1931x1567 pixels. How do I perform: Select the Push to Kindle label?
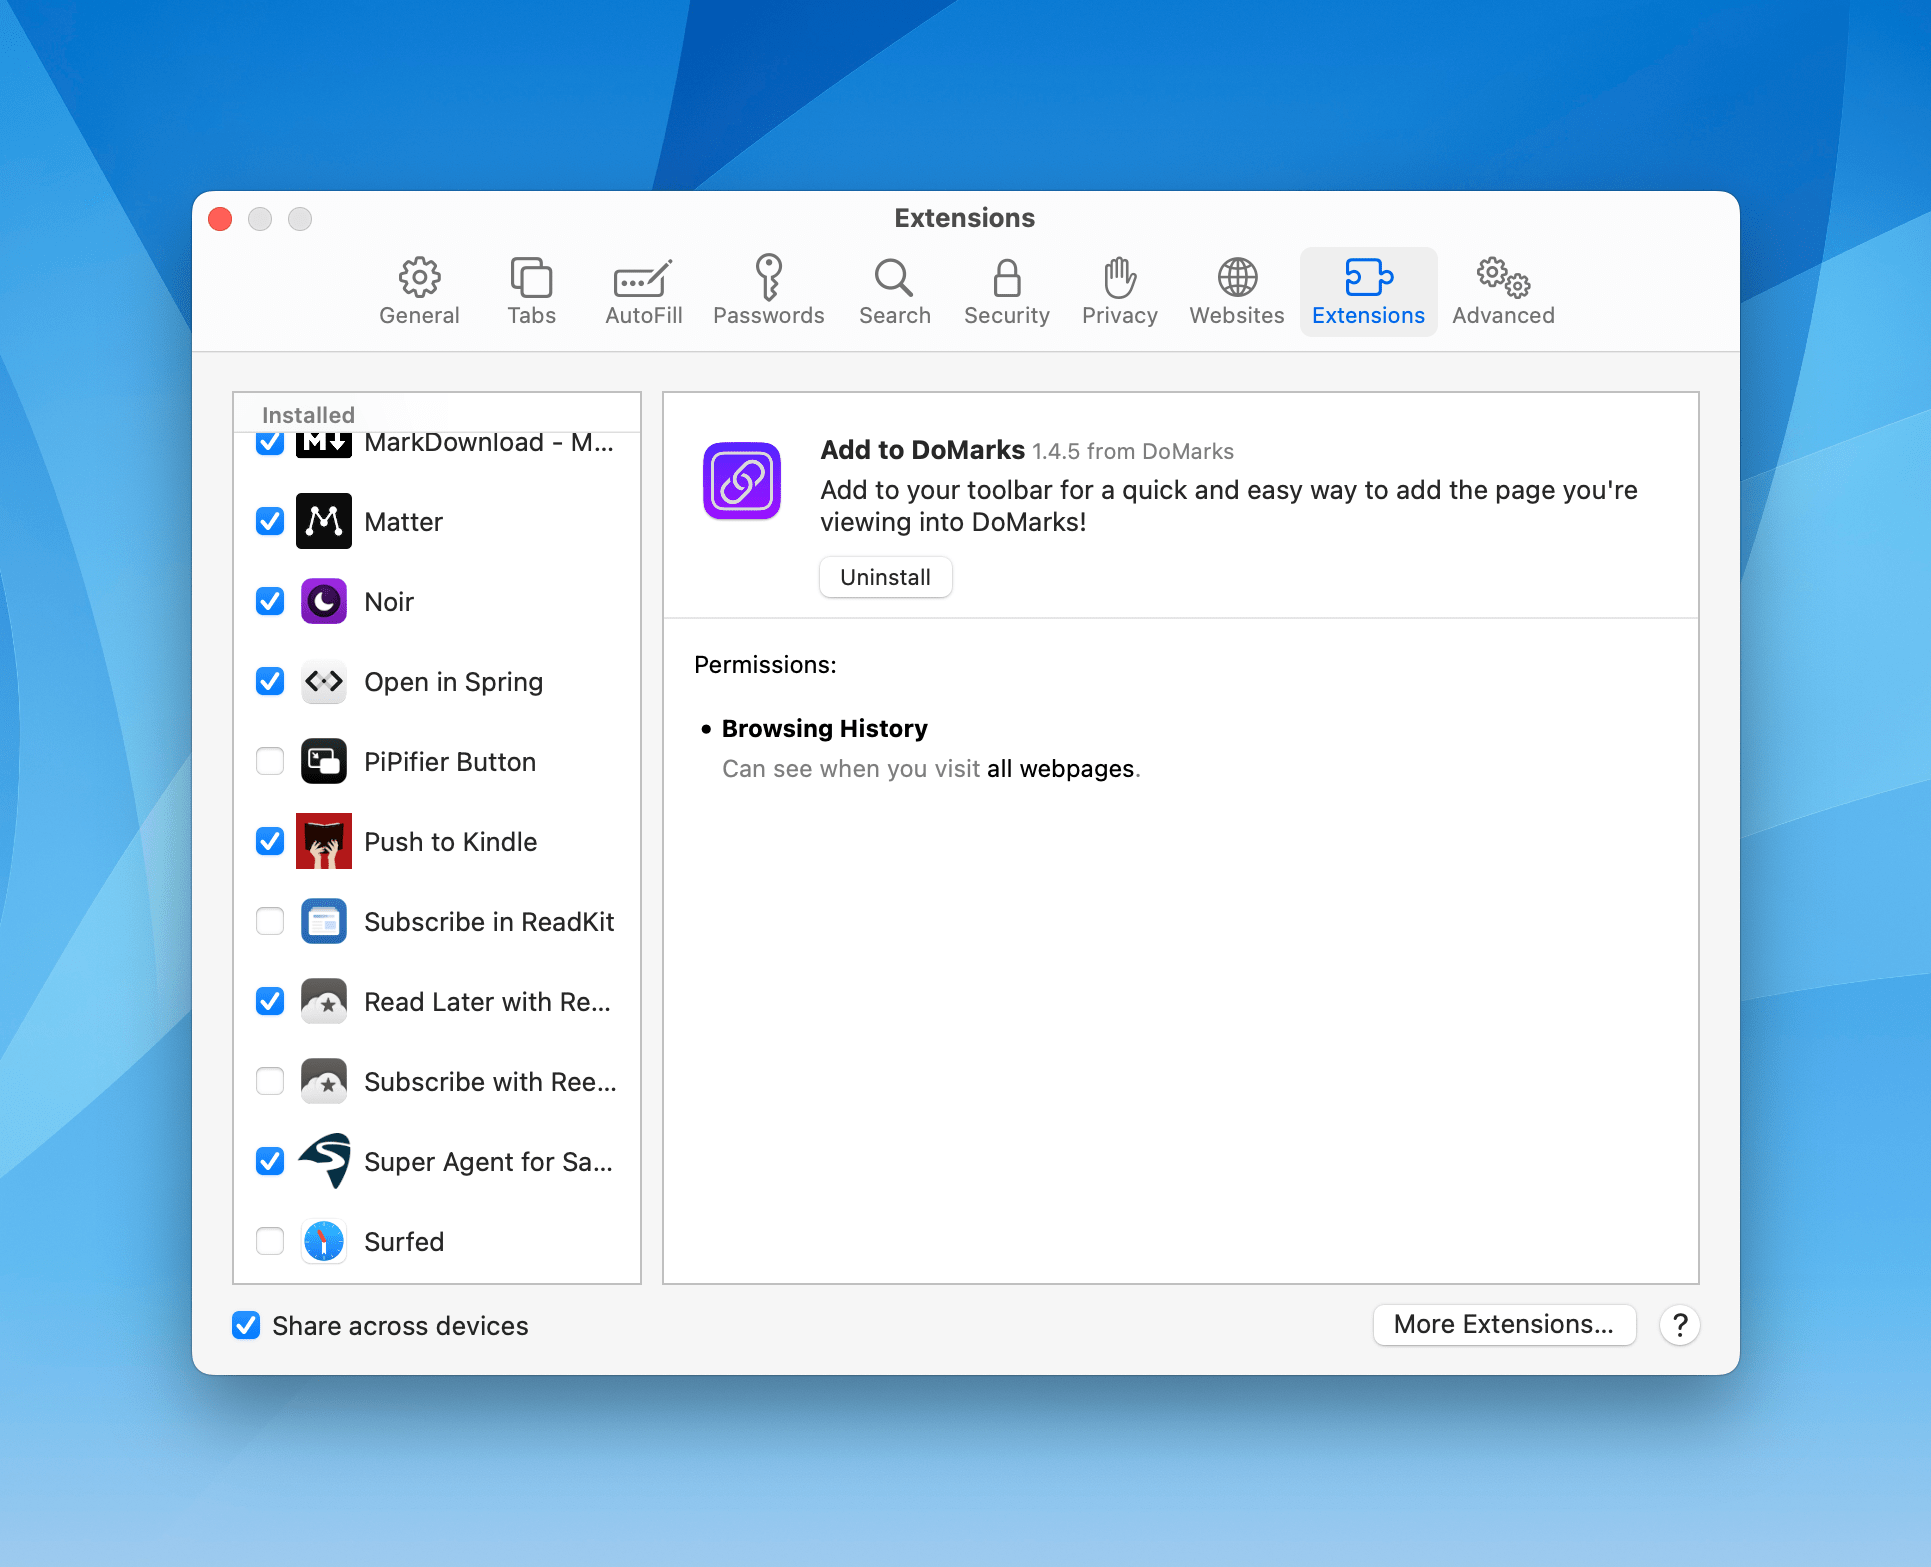point(450,842)
